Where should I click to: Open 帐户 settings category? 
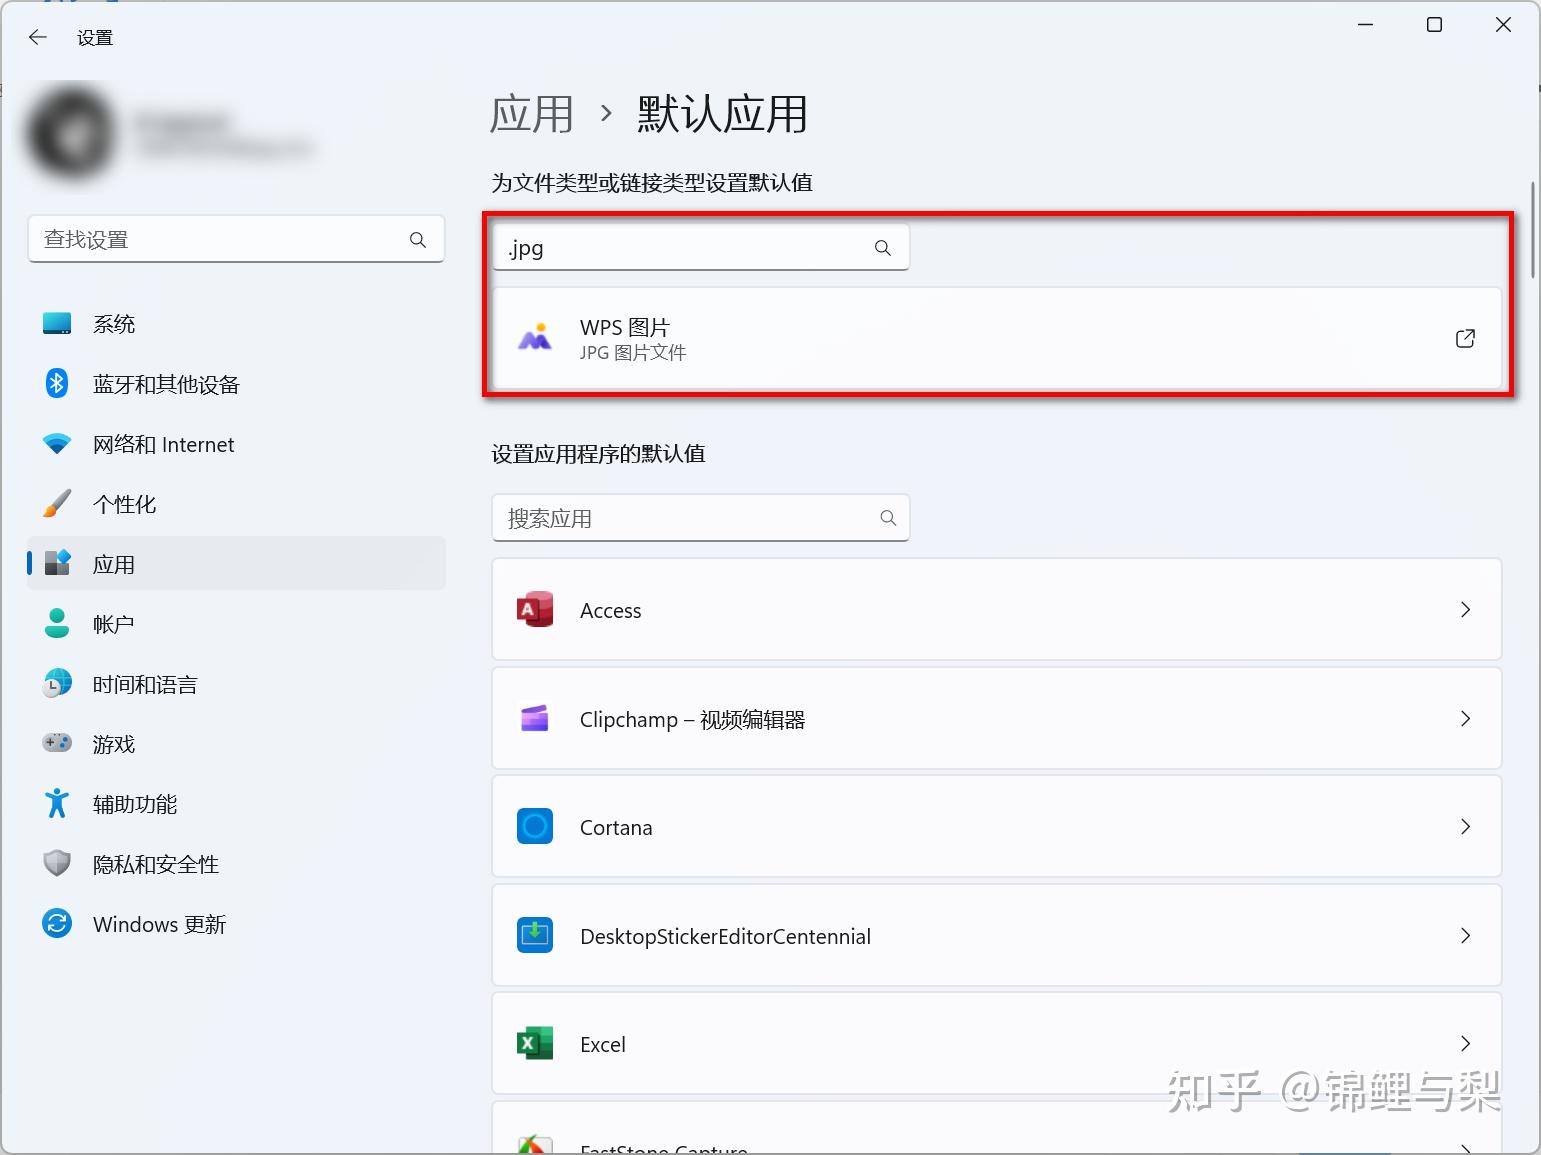[x=236, y=624]
